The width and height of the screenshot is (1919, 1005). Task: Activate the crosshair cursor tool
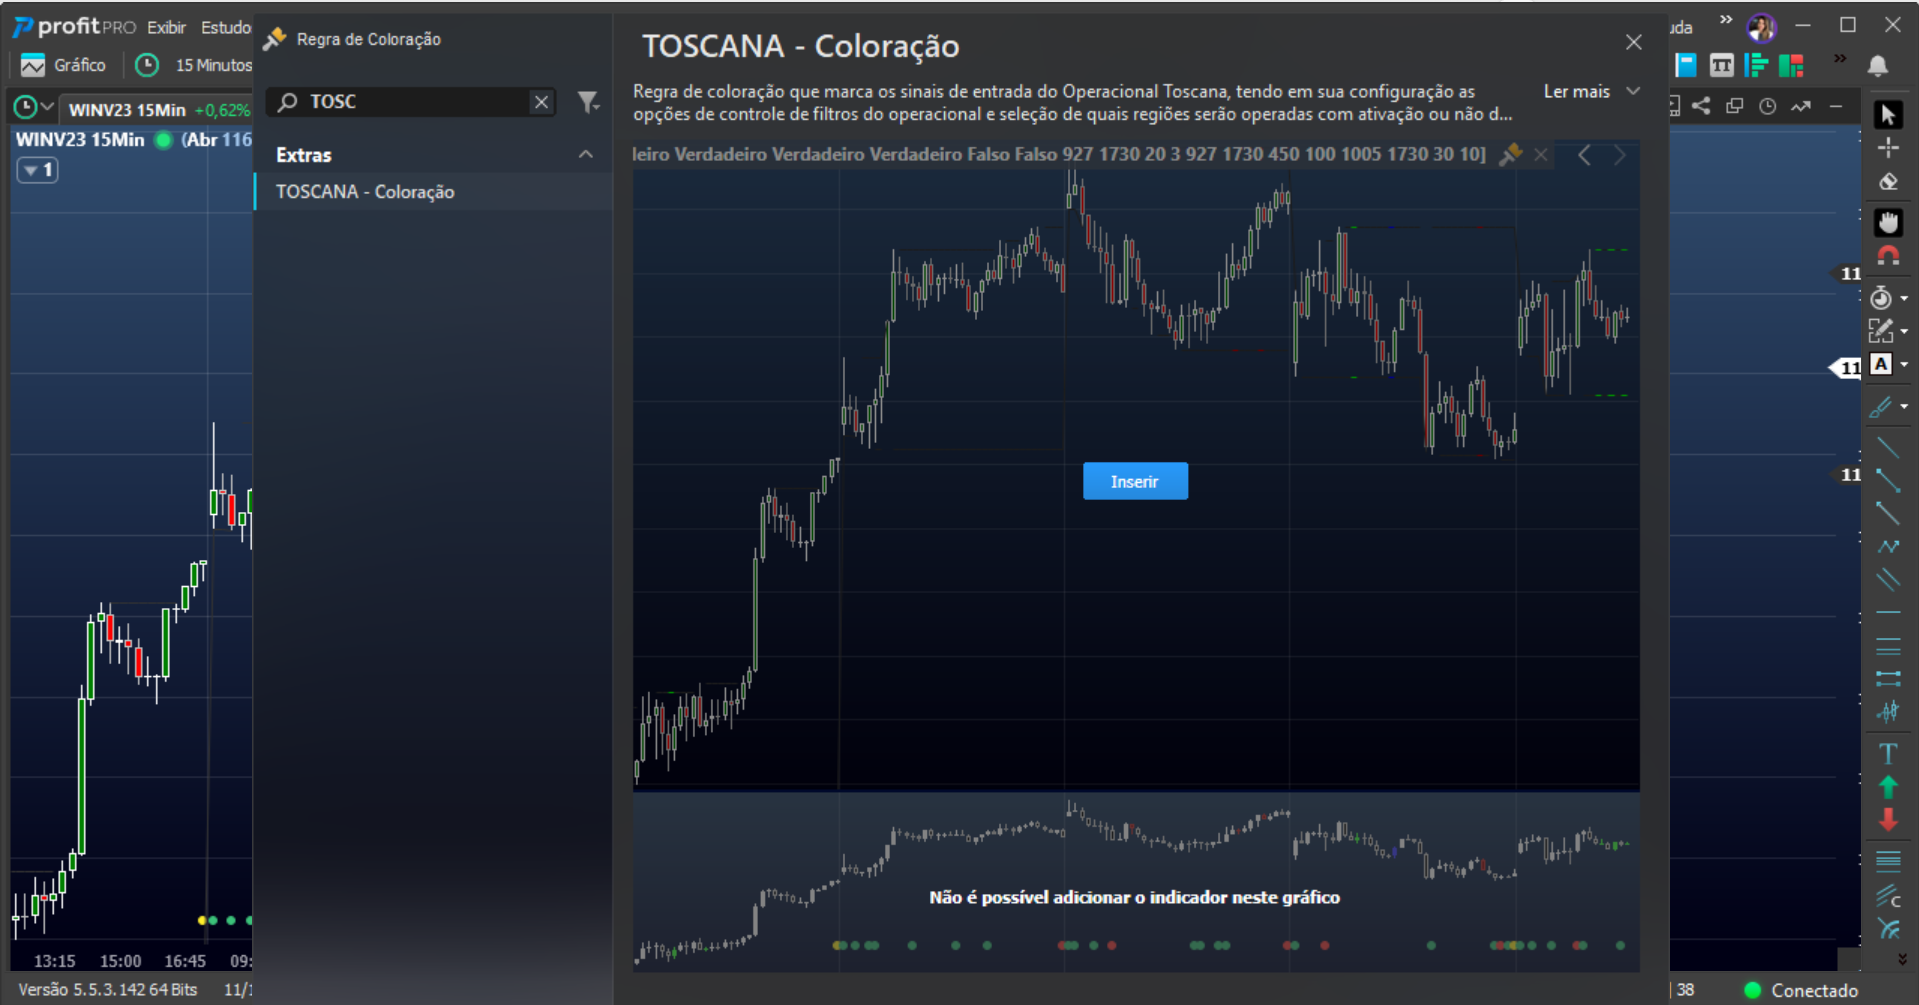click(1887, 148)
